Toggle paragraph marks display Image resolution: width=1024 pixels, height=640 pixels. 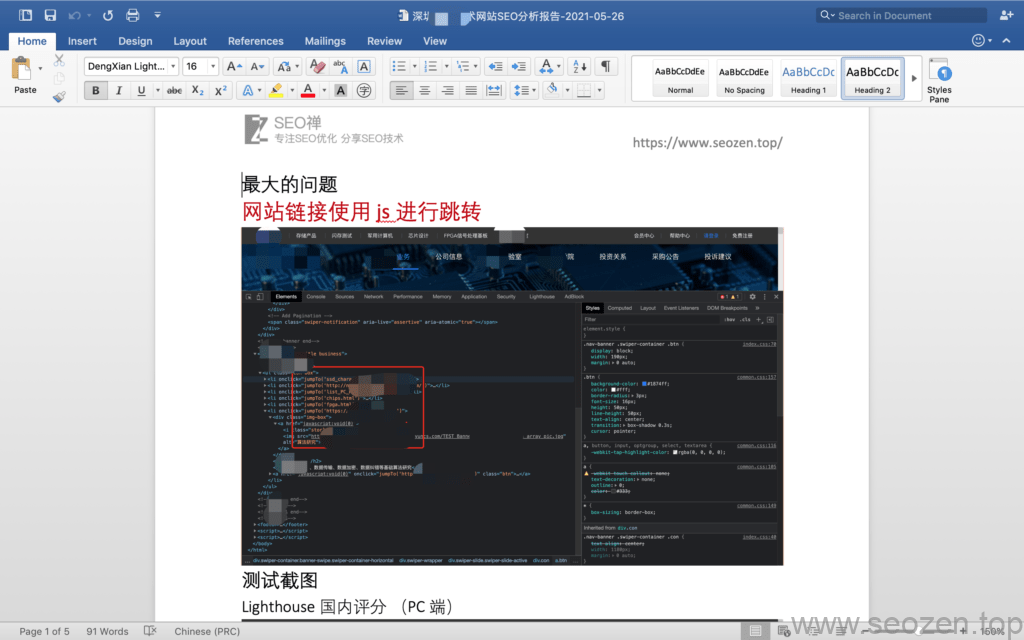pyautogui.click(x=607, y=67)
